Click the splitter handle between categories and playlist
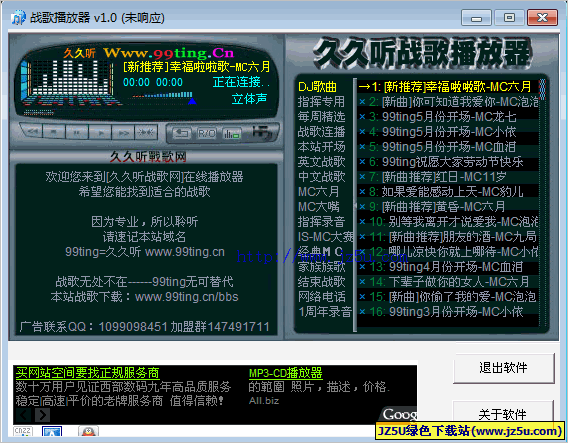 tap(355, 205)
